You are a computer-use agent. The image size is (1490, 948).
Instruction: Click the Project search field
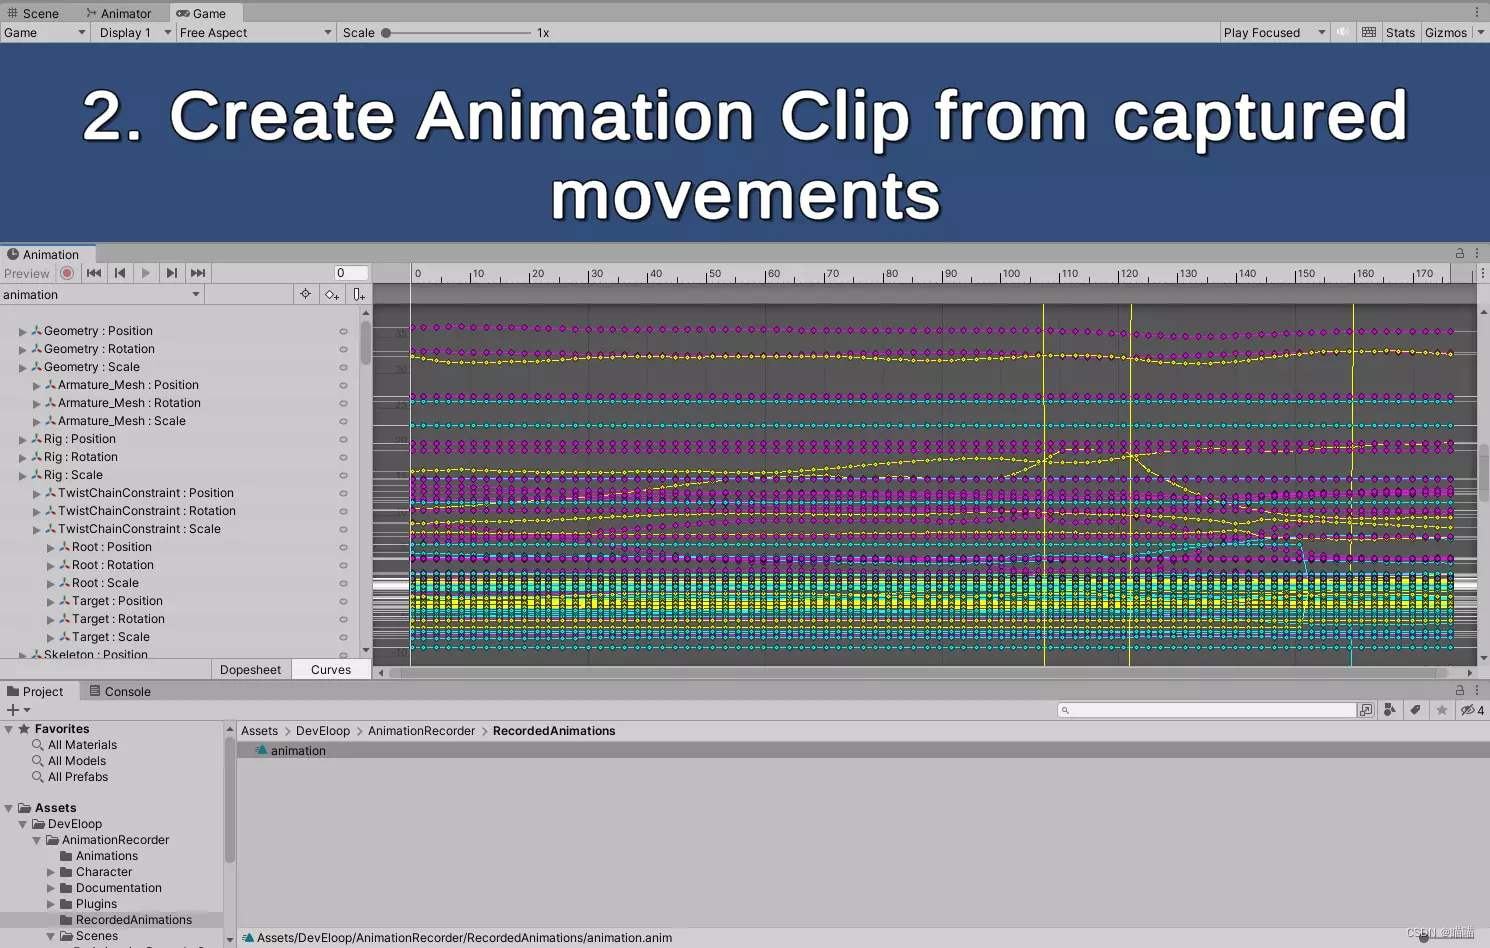tap(1207, 710)
